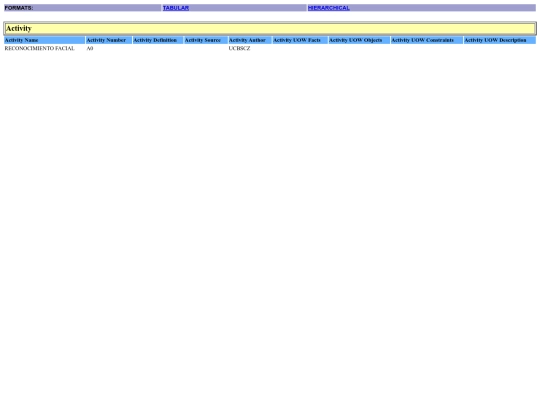Open the HIERARCHICAL format link
This screenshot has height=405, width=540.
[329, 8]
